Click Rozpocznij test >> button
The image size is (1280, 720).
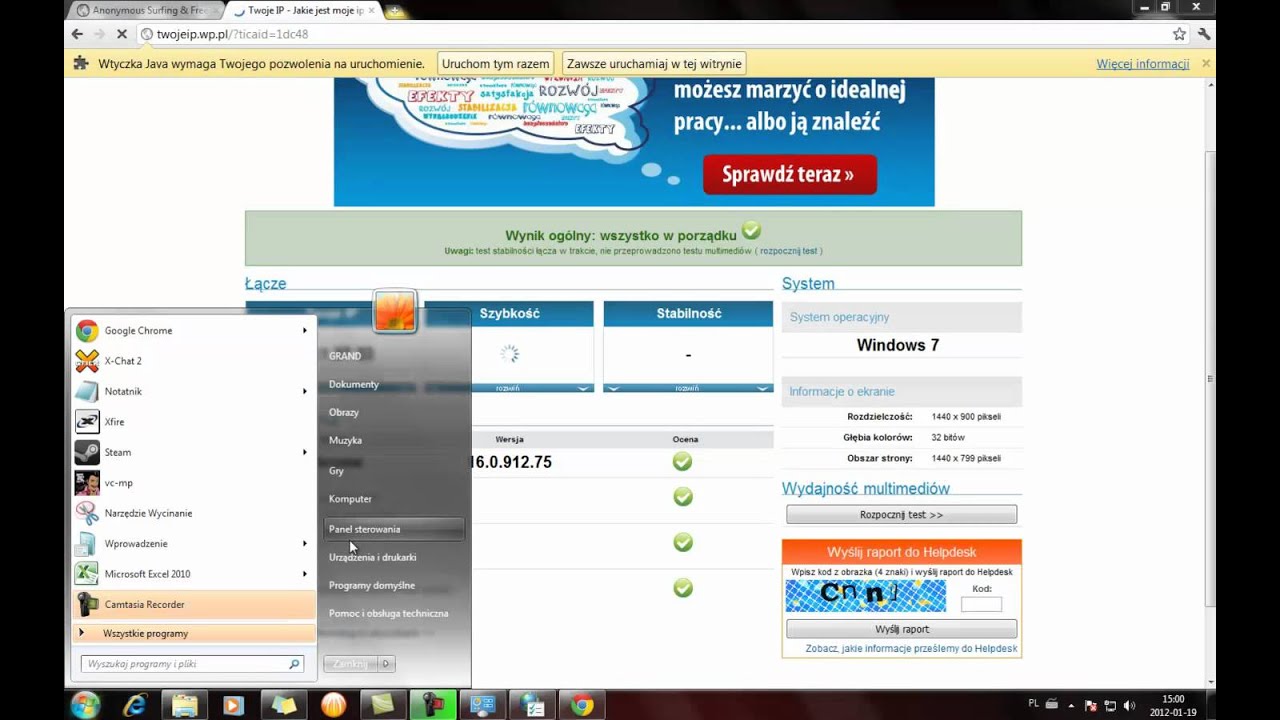[901, 515]
